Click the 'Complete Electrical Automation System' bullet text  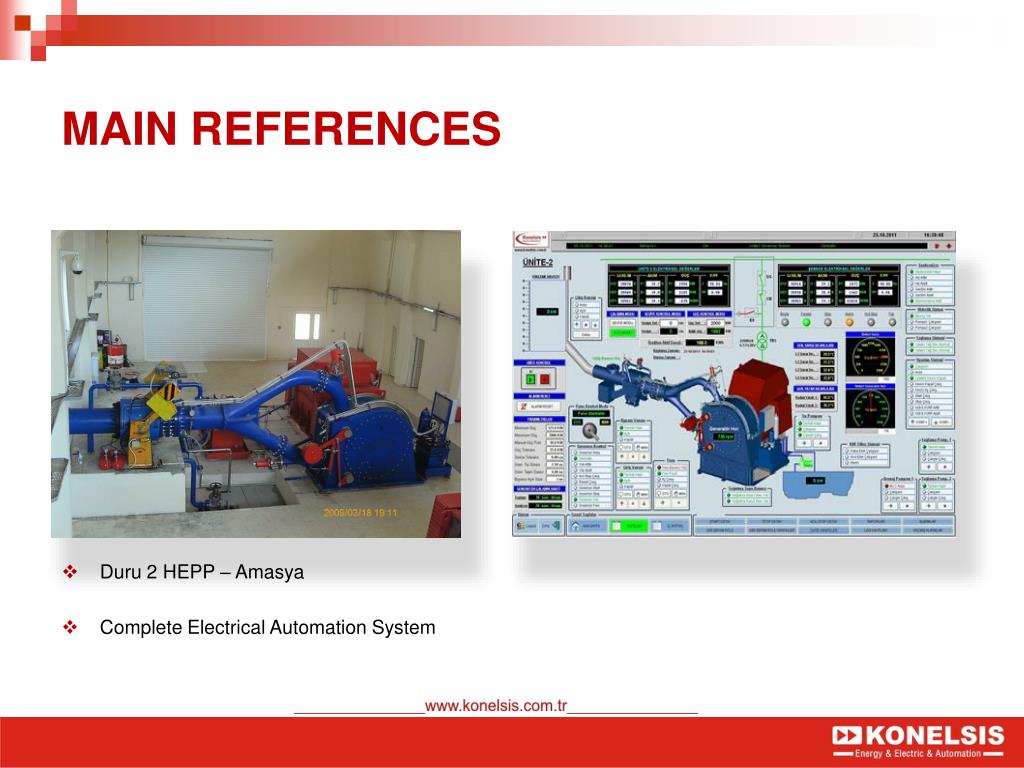point(268,628)
